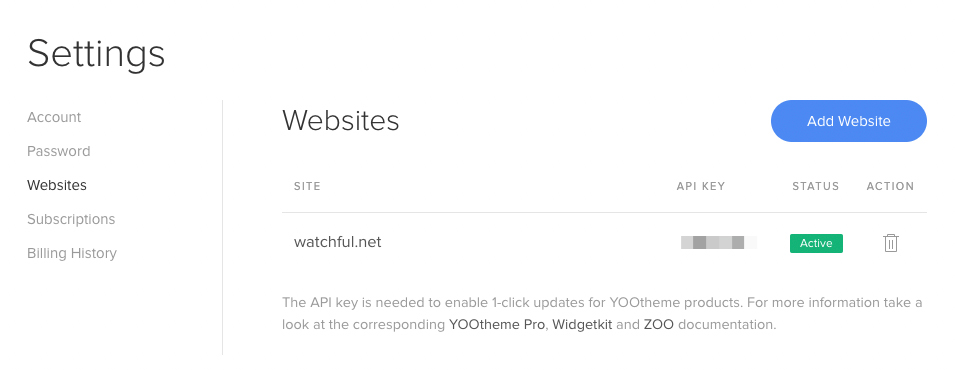Click the Add Website button

[x=849, y=121]
